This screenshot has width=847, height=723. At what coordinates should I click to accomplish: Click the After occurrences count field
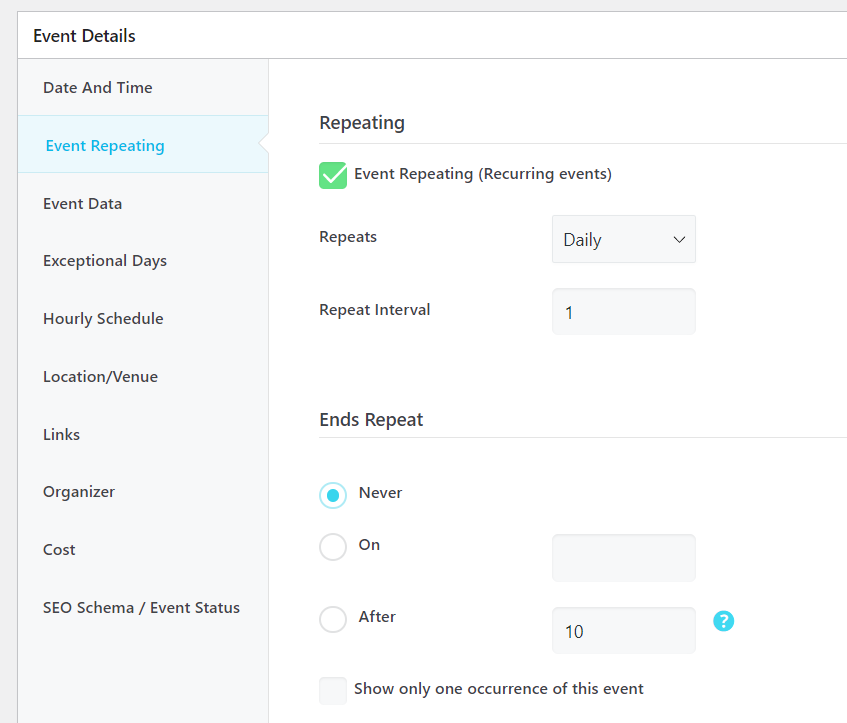click(623, 631)
